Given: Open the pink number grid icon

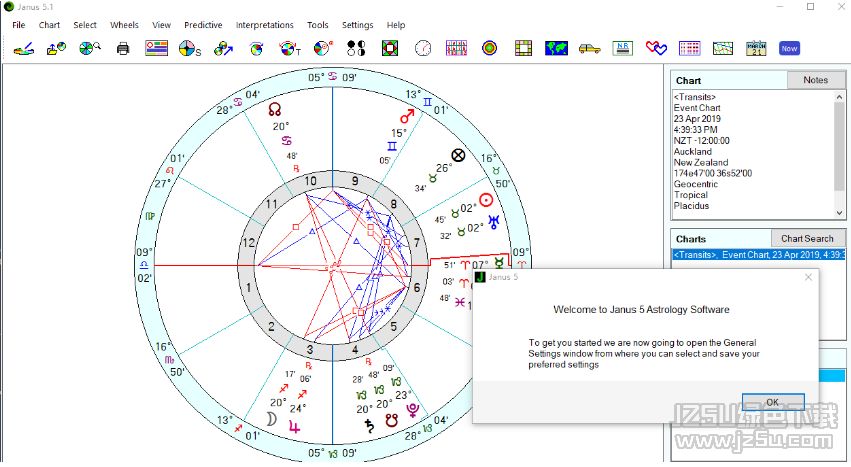Looking at the screenshot, I should (x=456, y=48).
